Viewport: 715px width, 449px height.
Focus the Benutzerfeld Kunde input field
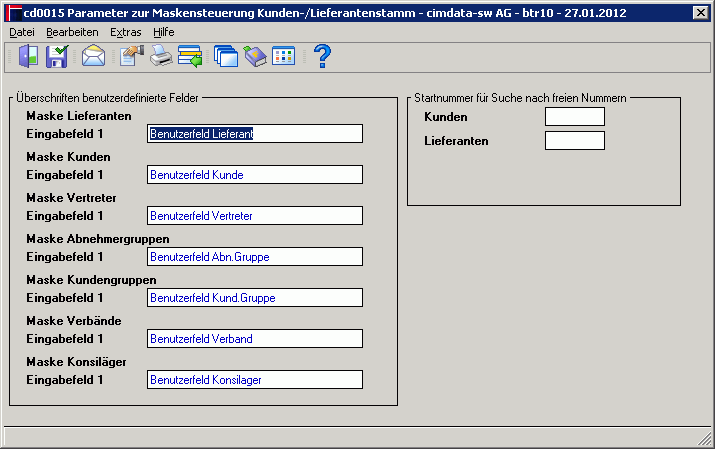point(255,175)
